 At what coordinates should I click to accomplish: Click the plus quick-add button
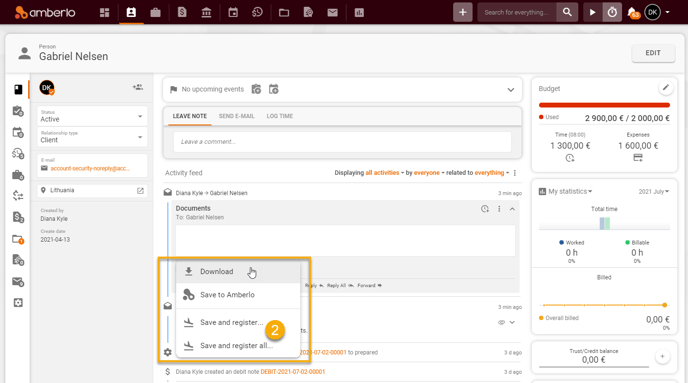tap(462, 12)
